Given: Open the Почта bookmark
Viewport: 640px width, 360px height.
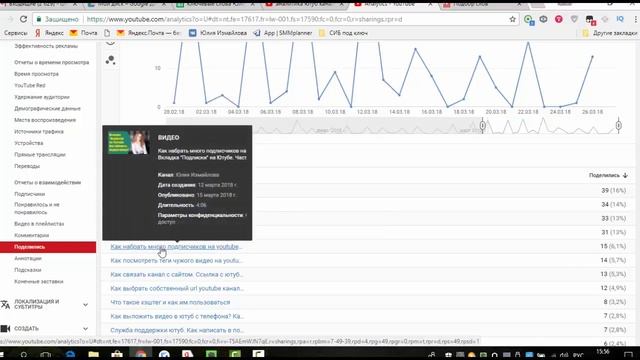Looking at the screenshot, I should click(x=84, y=33).
